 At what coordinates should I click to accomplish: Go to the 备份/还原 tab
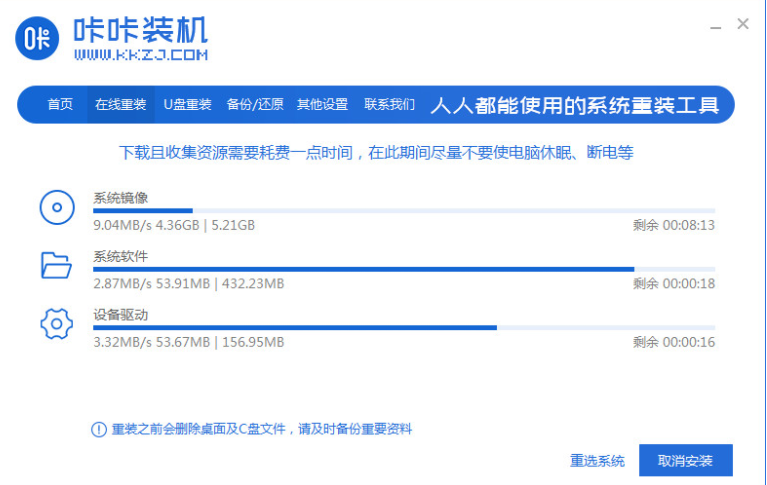255,104
